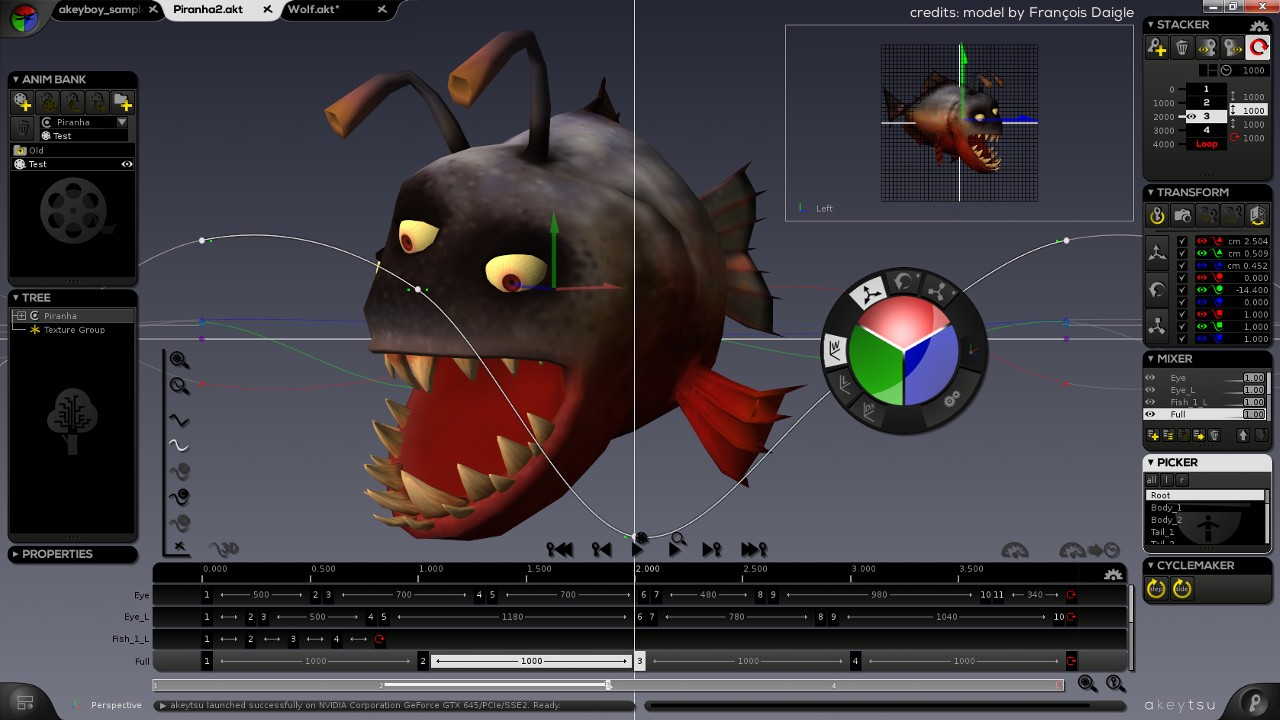Select Body_1 in the Picker list

(1166, 508)
